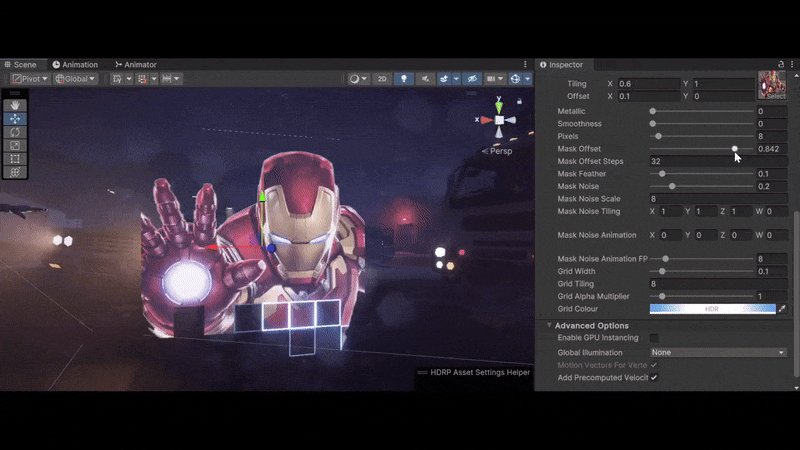Viewport: 800px width, 450px height.
Task: Click the Grid Colour HDR swatch
Action: (712, 309)
